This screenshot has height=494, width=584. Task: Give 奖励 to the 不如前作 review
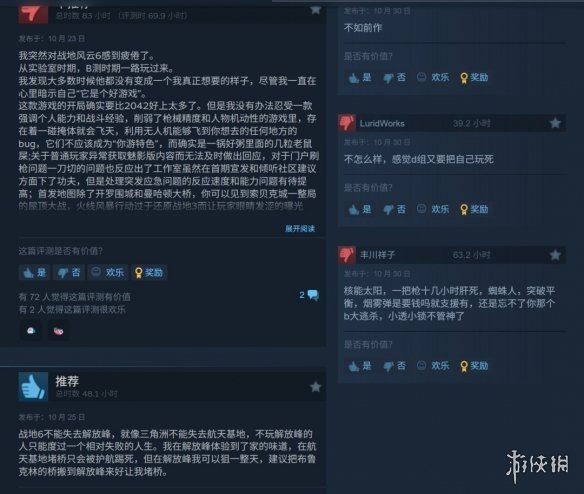474,77
